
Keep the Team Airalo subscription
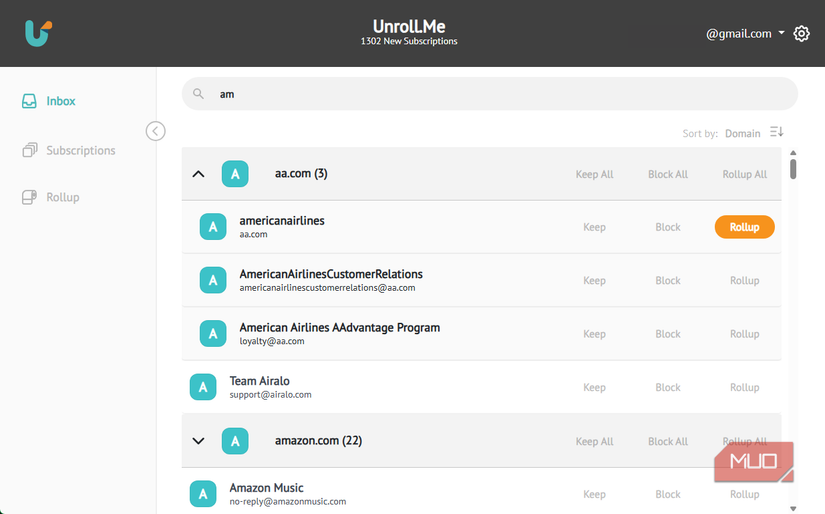pos(594,387)
